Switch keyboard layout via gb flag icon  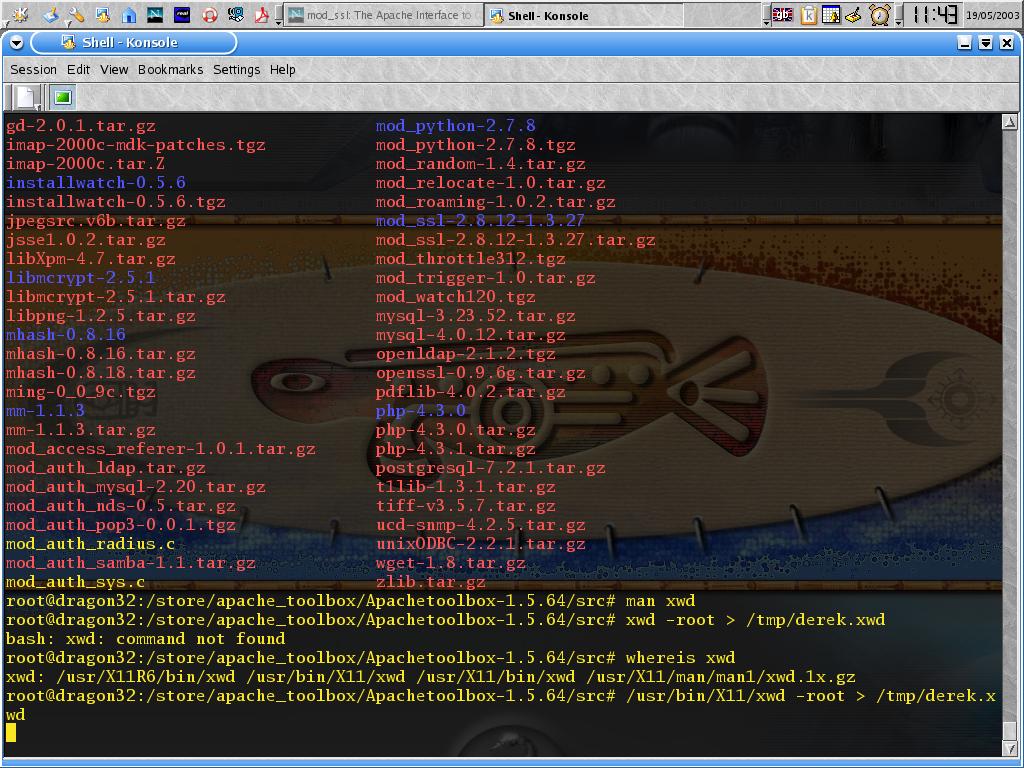782,14
